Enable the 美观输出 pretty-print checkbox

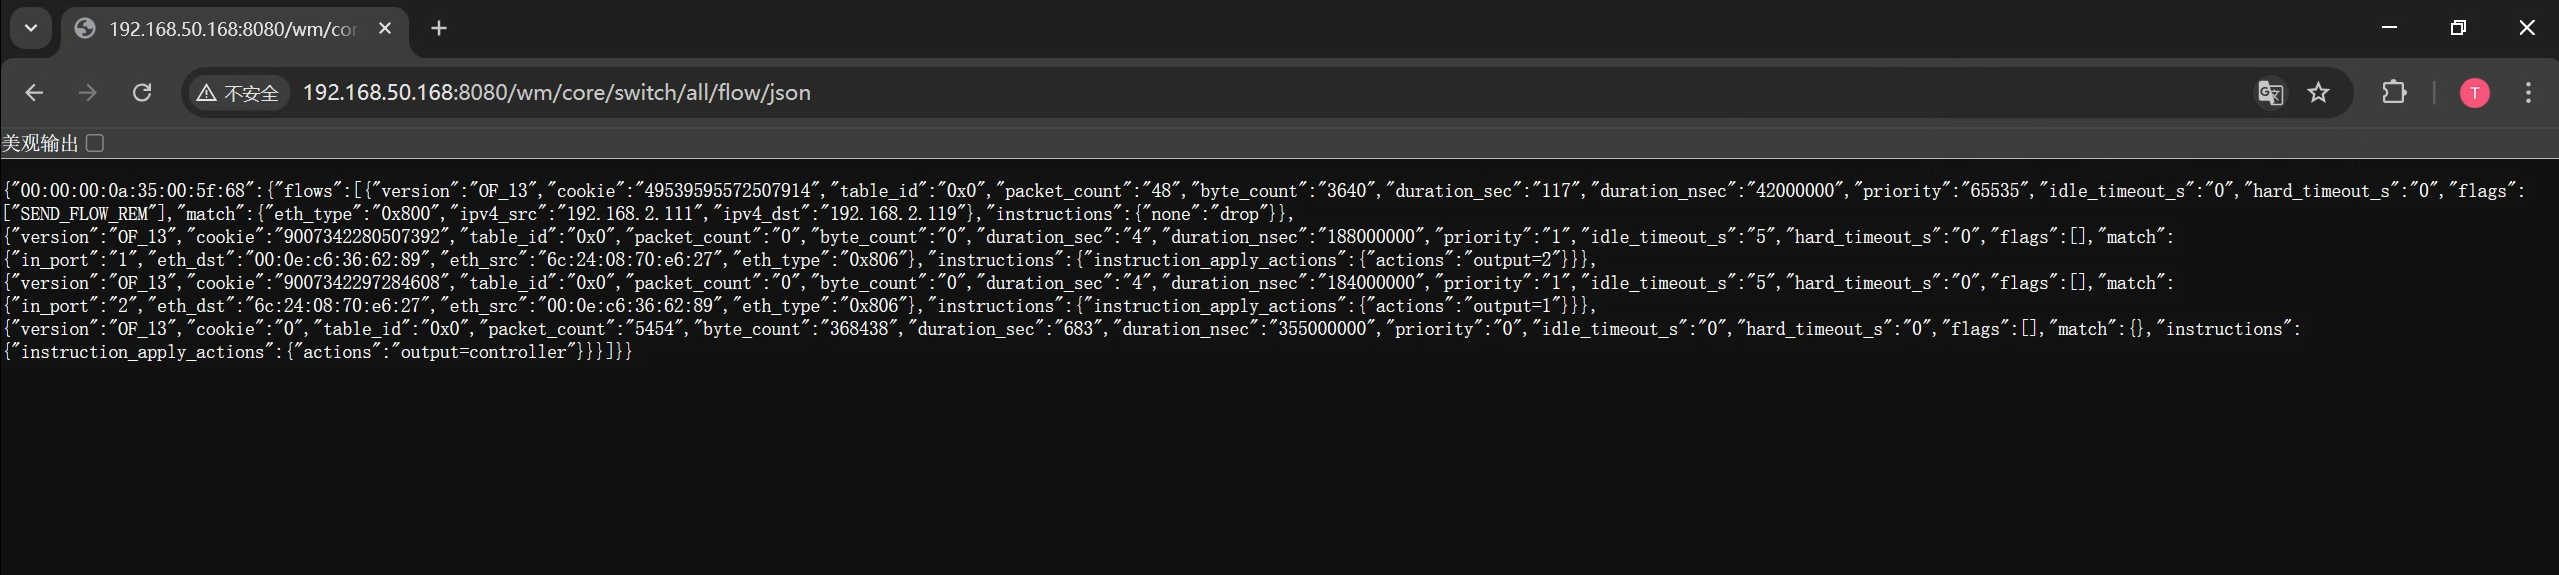tap(95, 143)
